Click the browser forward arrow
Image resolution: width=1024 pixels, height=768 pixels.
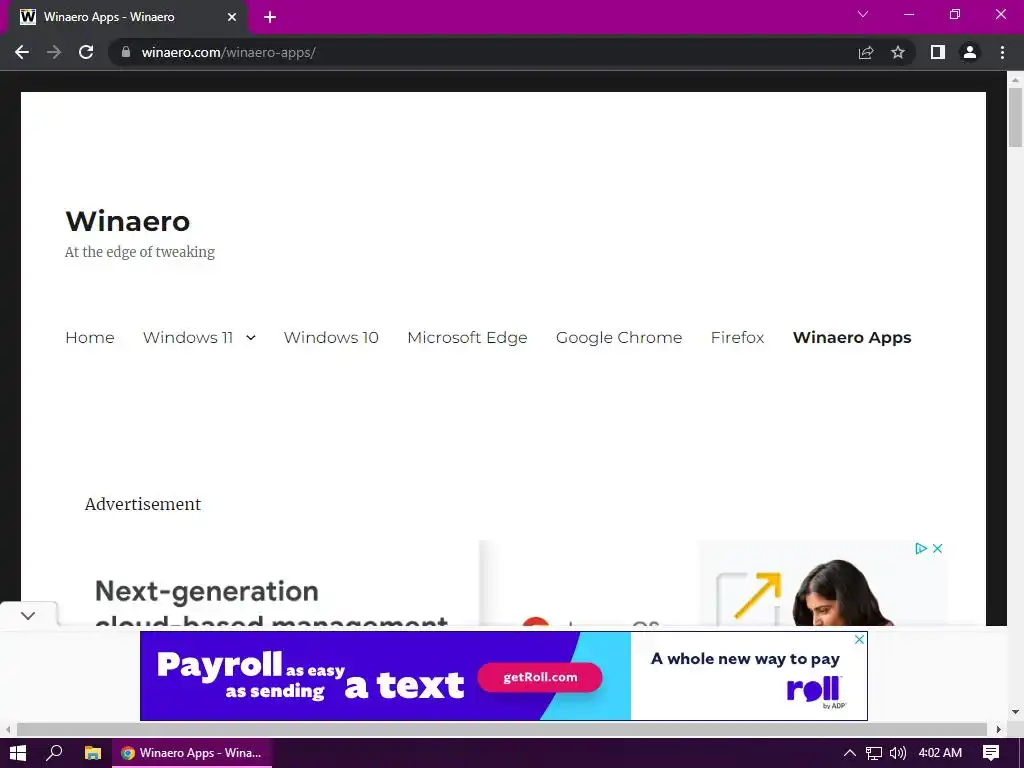pyautogui.click(x=54, y=52)
